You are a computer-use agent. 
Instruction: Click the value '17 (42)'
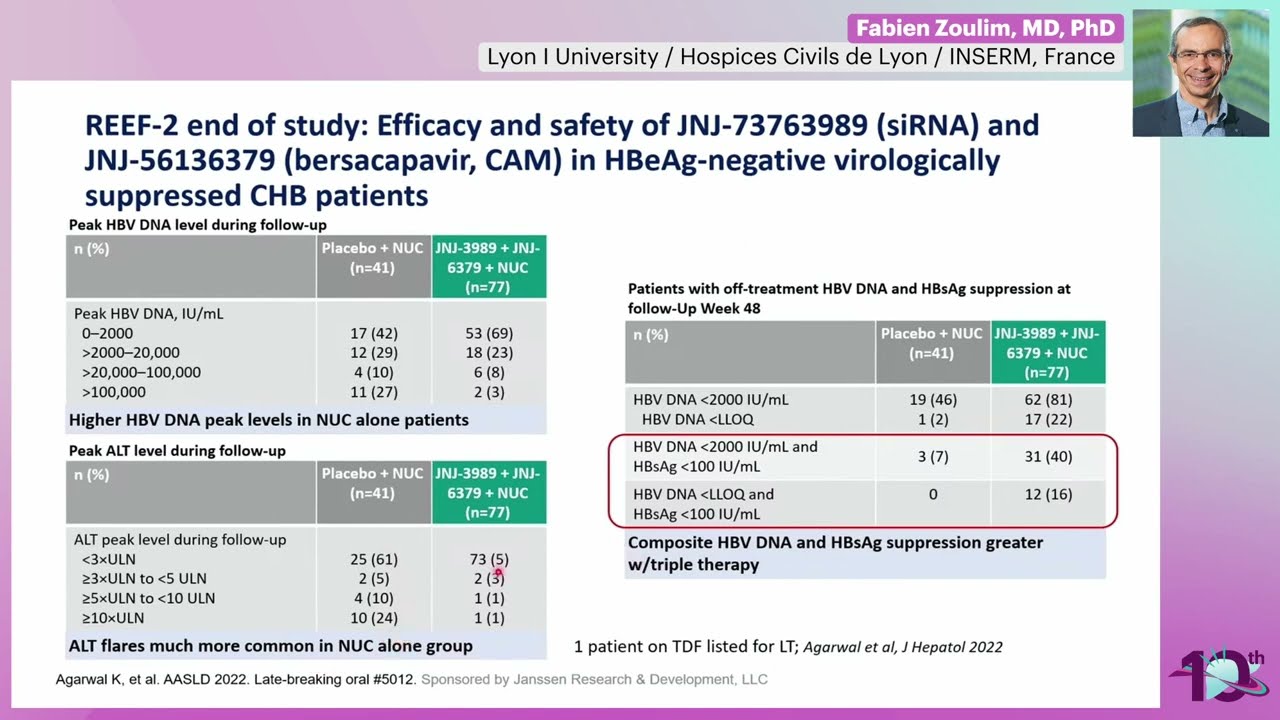tap(372, 333)
